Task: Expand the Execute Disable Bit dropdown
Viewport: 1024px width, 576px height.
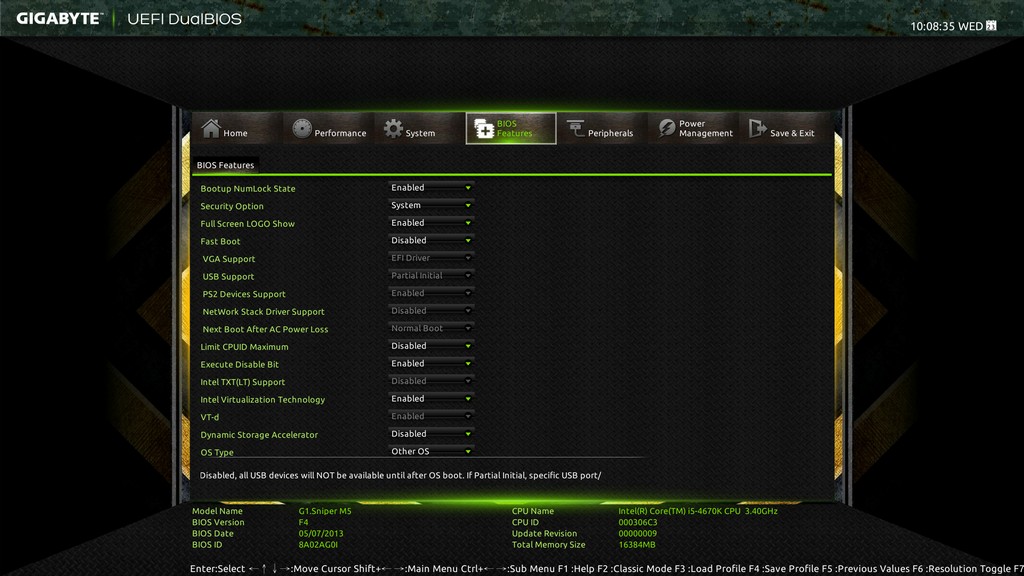Action: click(431, 363)
